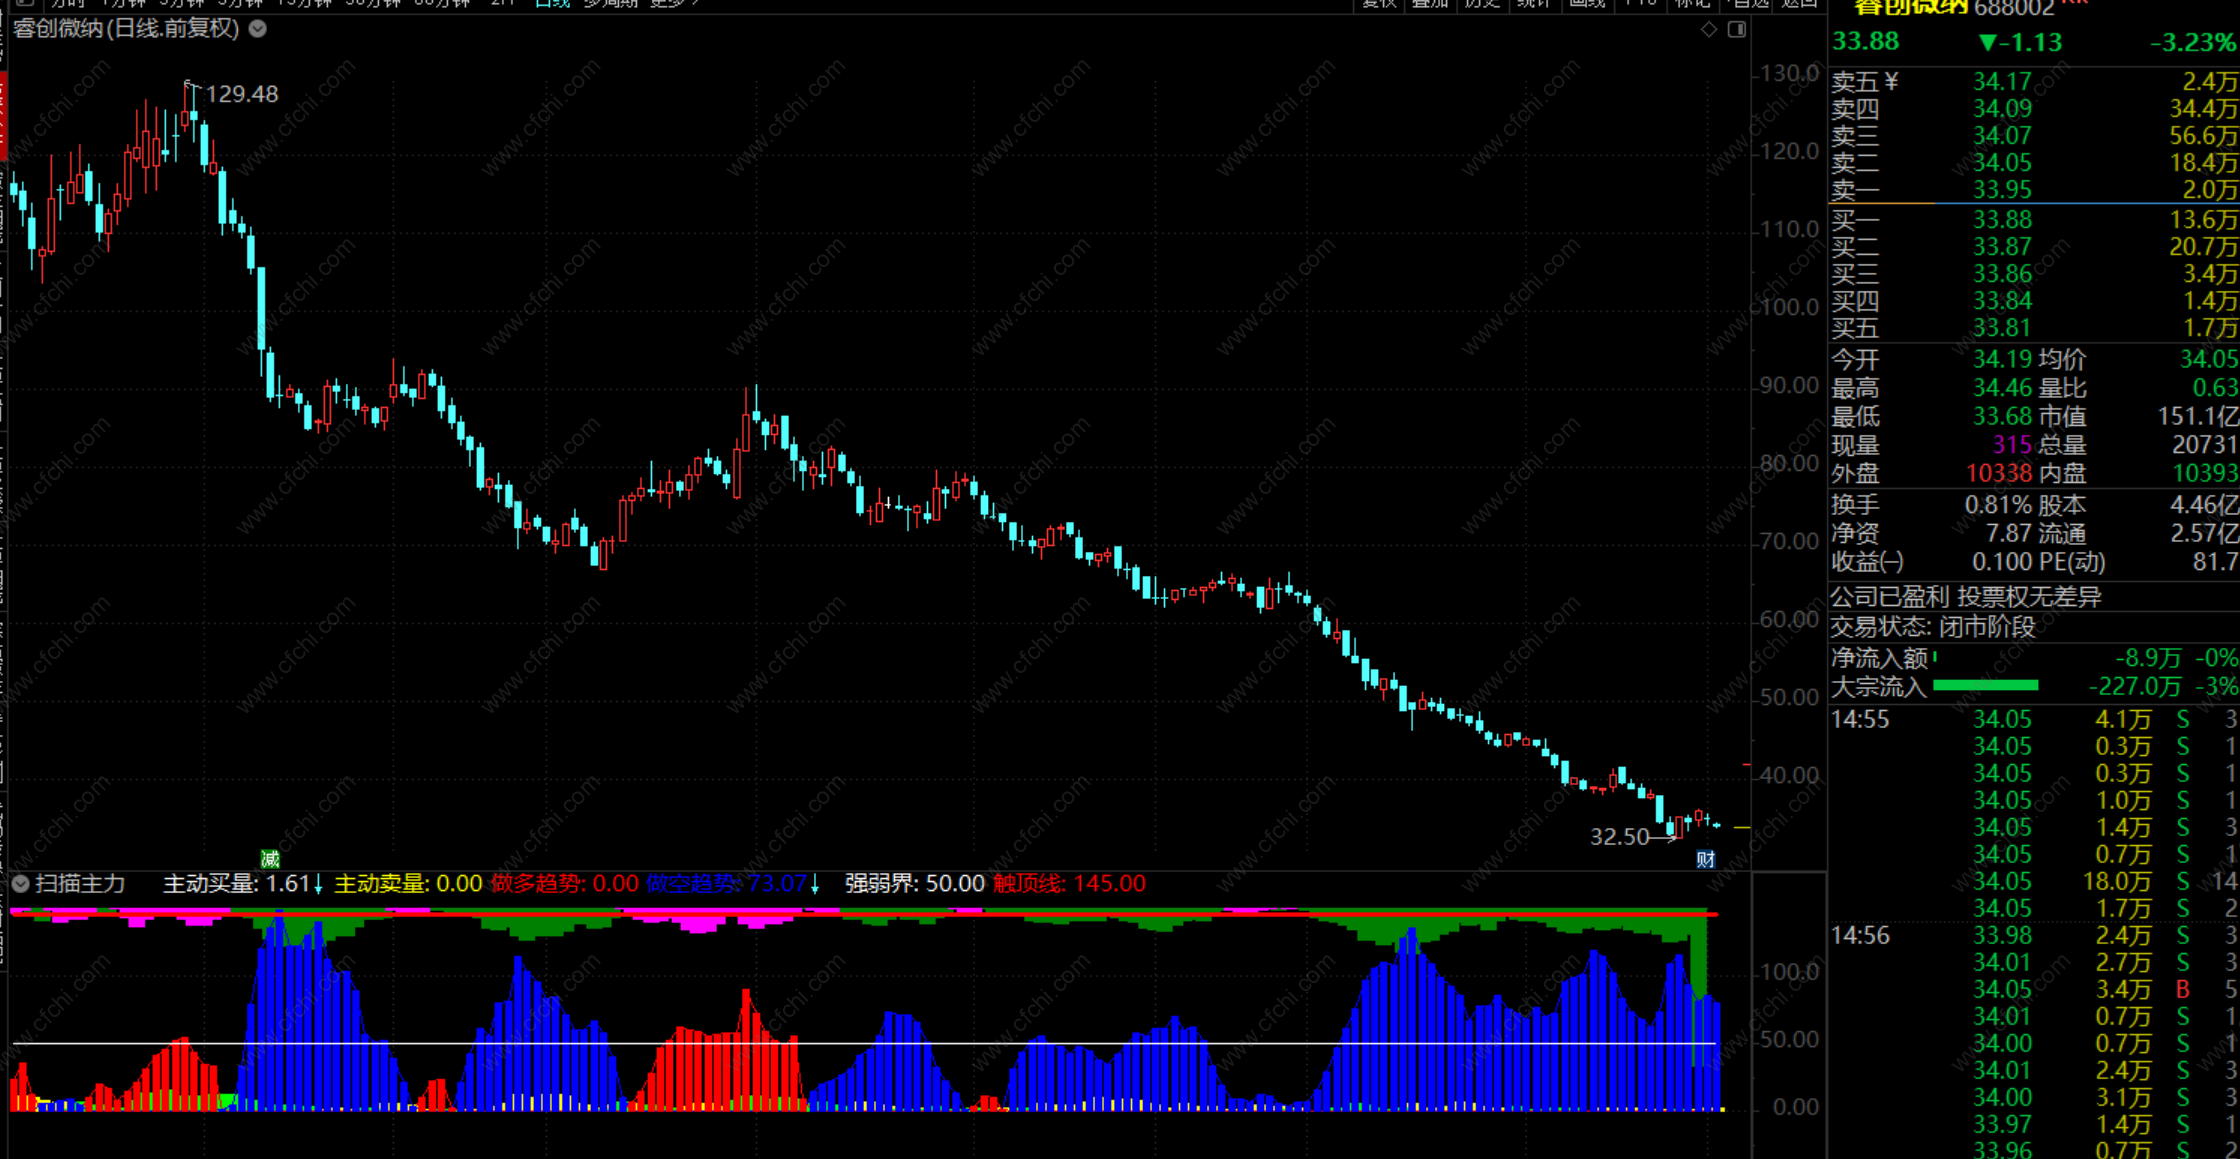Open the 扫描主力 indicator dropdown arrow
Screen dimensions: 2240x1159
pyautogui.click(x=20, y=884)
